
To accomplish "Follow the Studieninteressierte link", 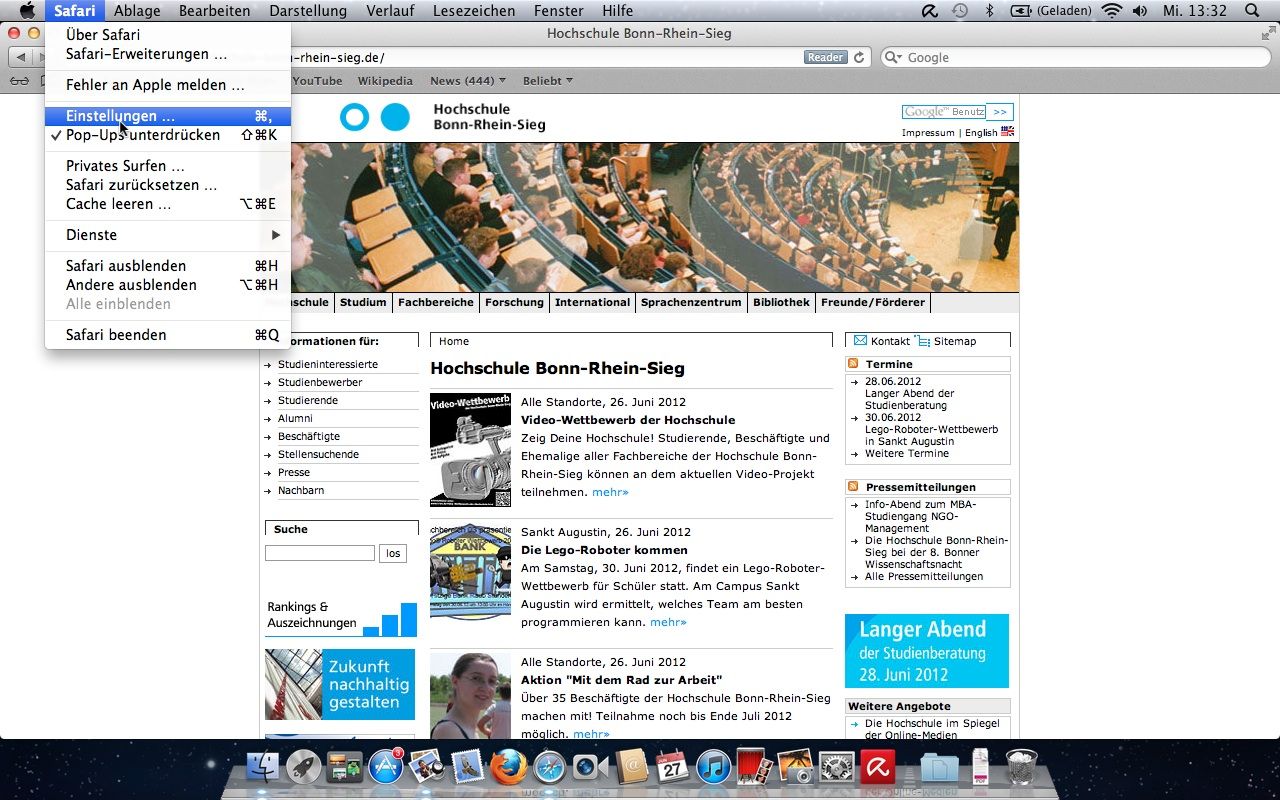I will point(328,365).
